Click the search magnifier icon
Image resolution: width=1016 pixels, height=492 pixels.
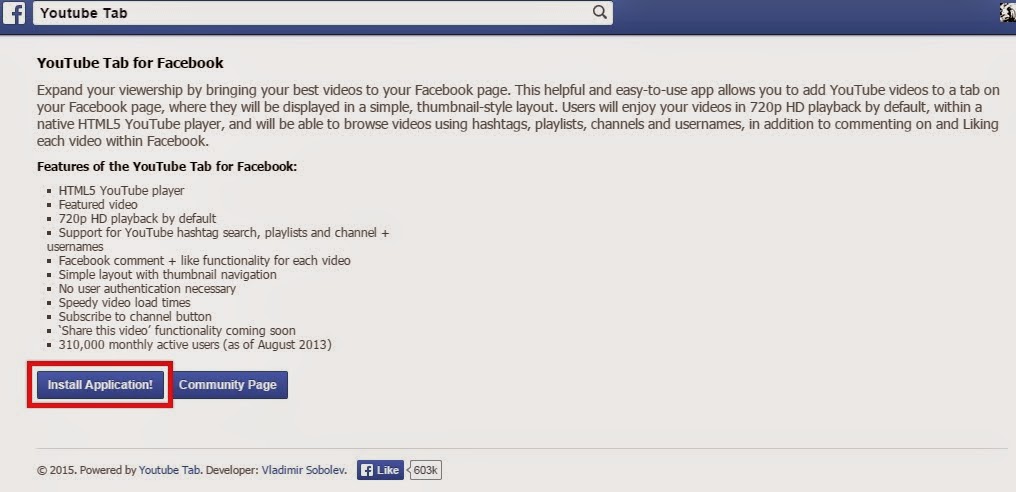pos(600,12)
